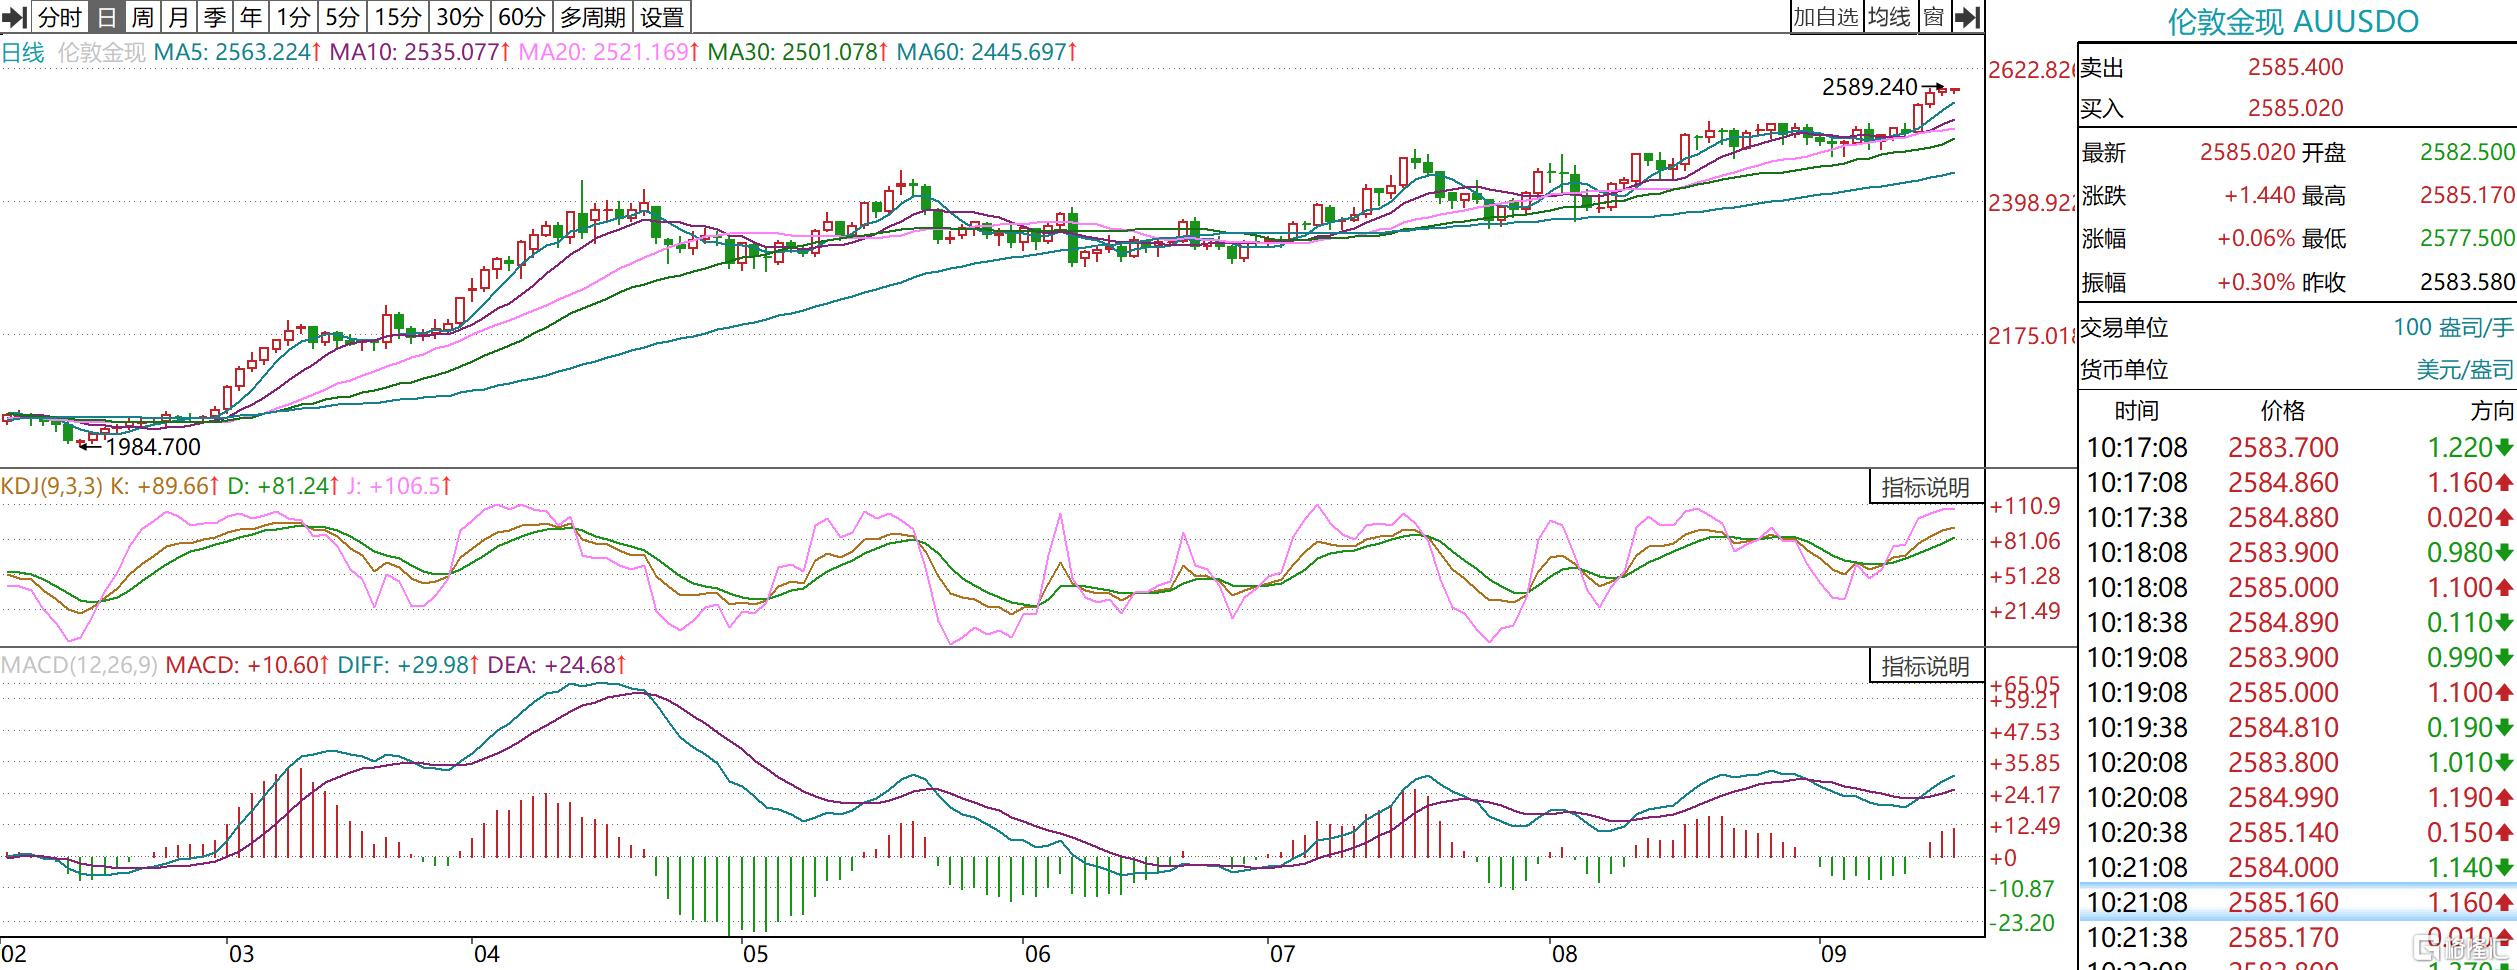This screenshot has width=2517, height=970.
Task: Click the KDJ(9,3,3) indicator name
Action: 52,486
